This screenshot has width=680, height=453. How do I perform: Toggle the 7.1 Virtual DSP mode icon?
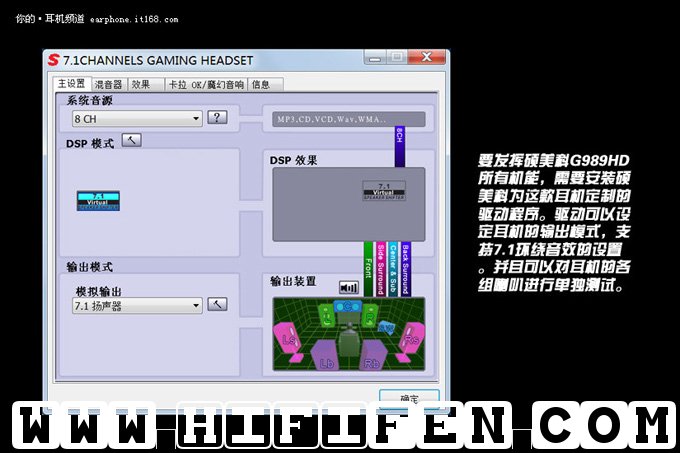[98, 201]
